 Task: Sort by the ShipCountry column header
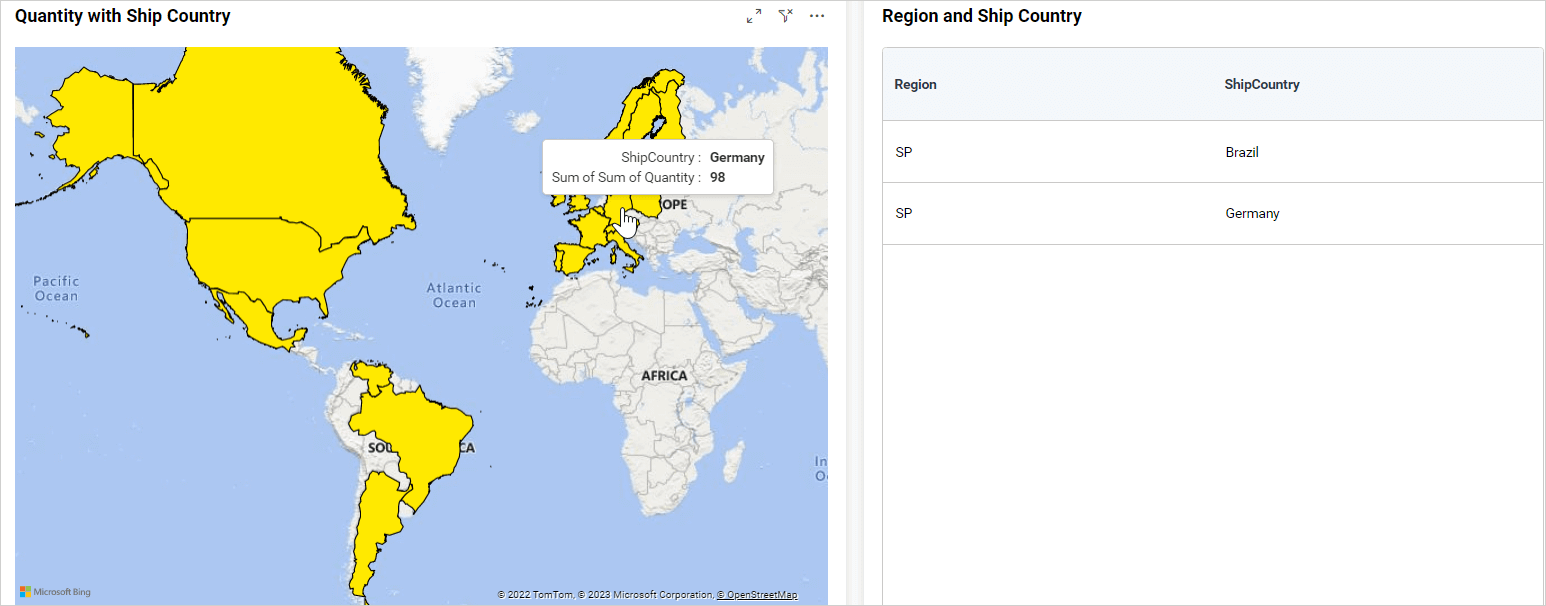click(1262, 85)
